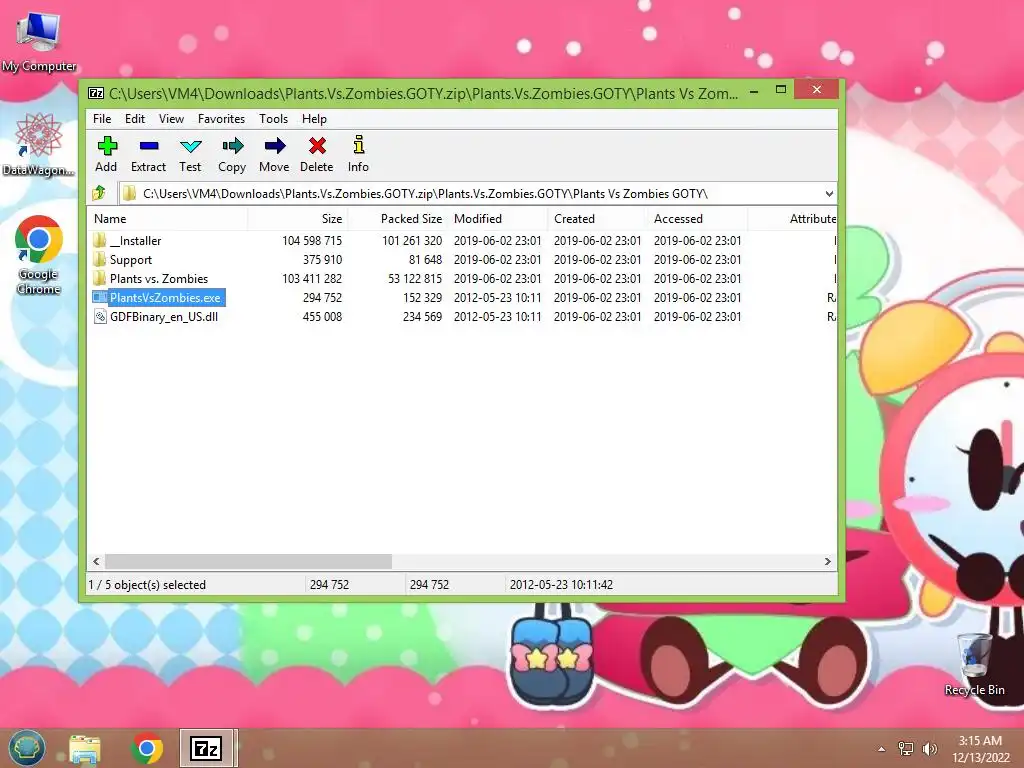Click the 7-Zip taskbar button
This screenshot has height=768, width=1024.
(x=206, y=748)
